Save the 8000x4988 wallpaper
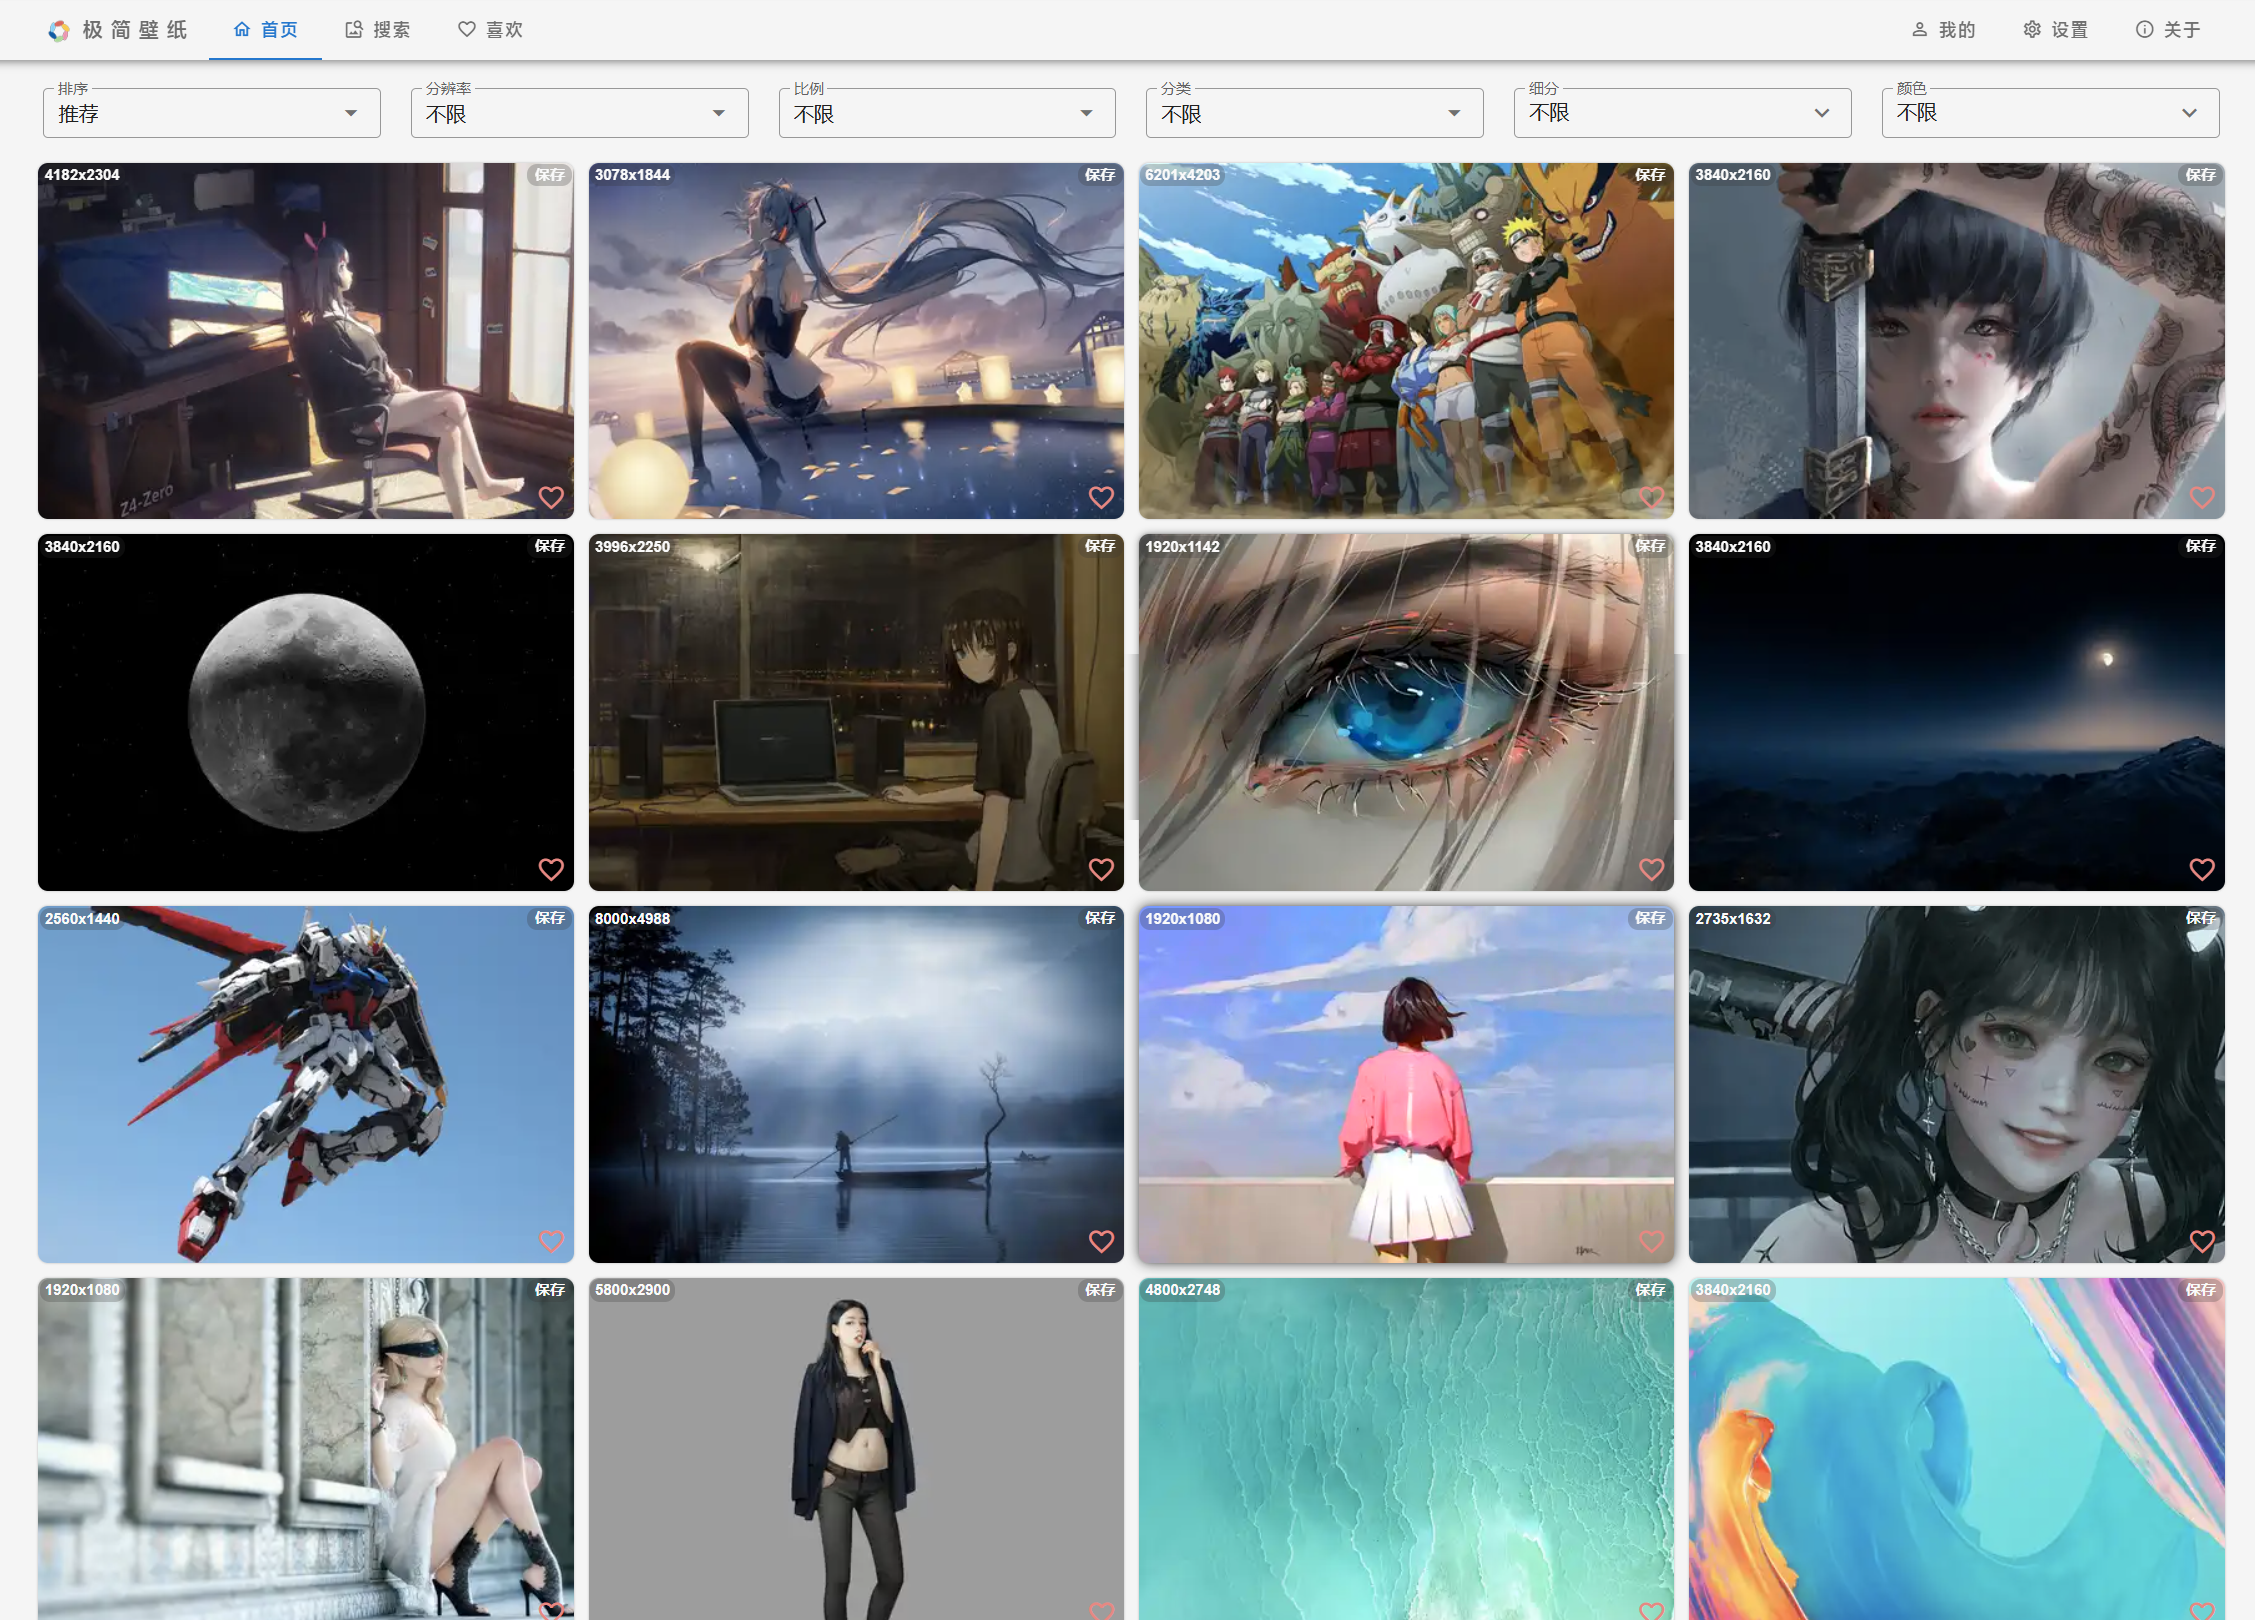 click(1099, 918)
